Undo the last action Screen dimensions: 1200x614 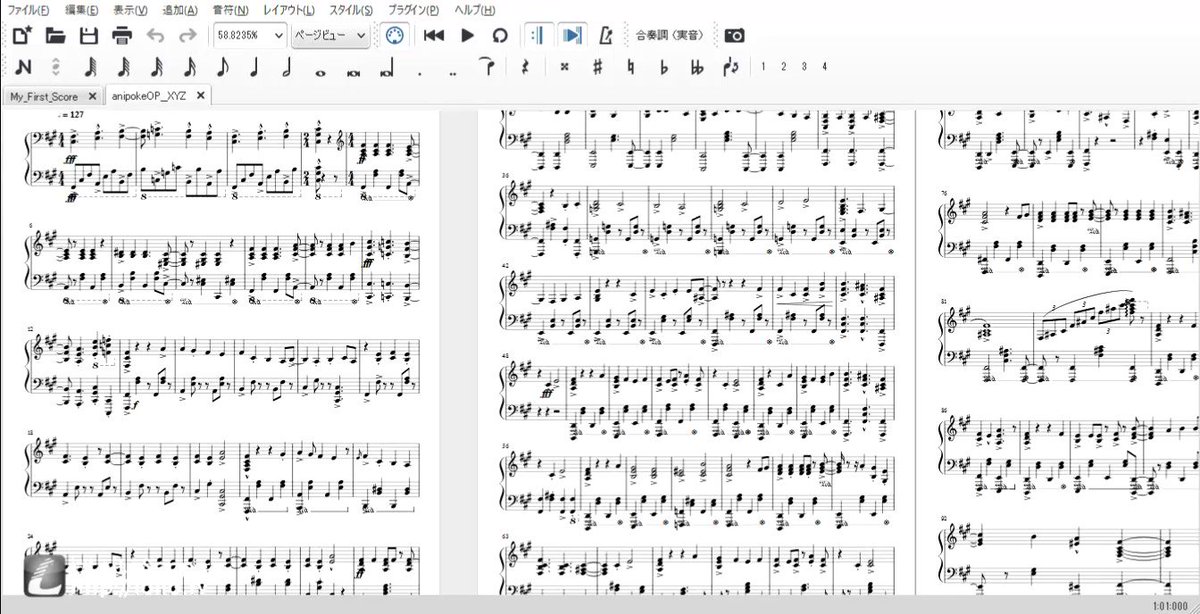pos(155,36)
